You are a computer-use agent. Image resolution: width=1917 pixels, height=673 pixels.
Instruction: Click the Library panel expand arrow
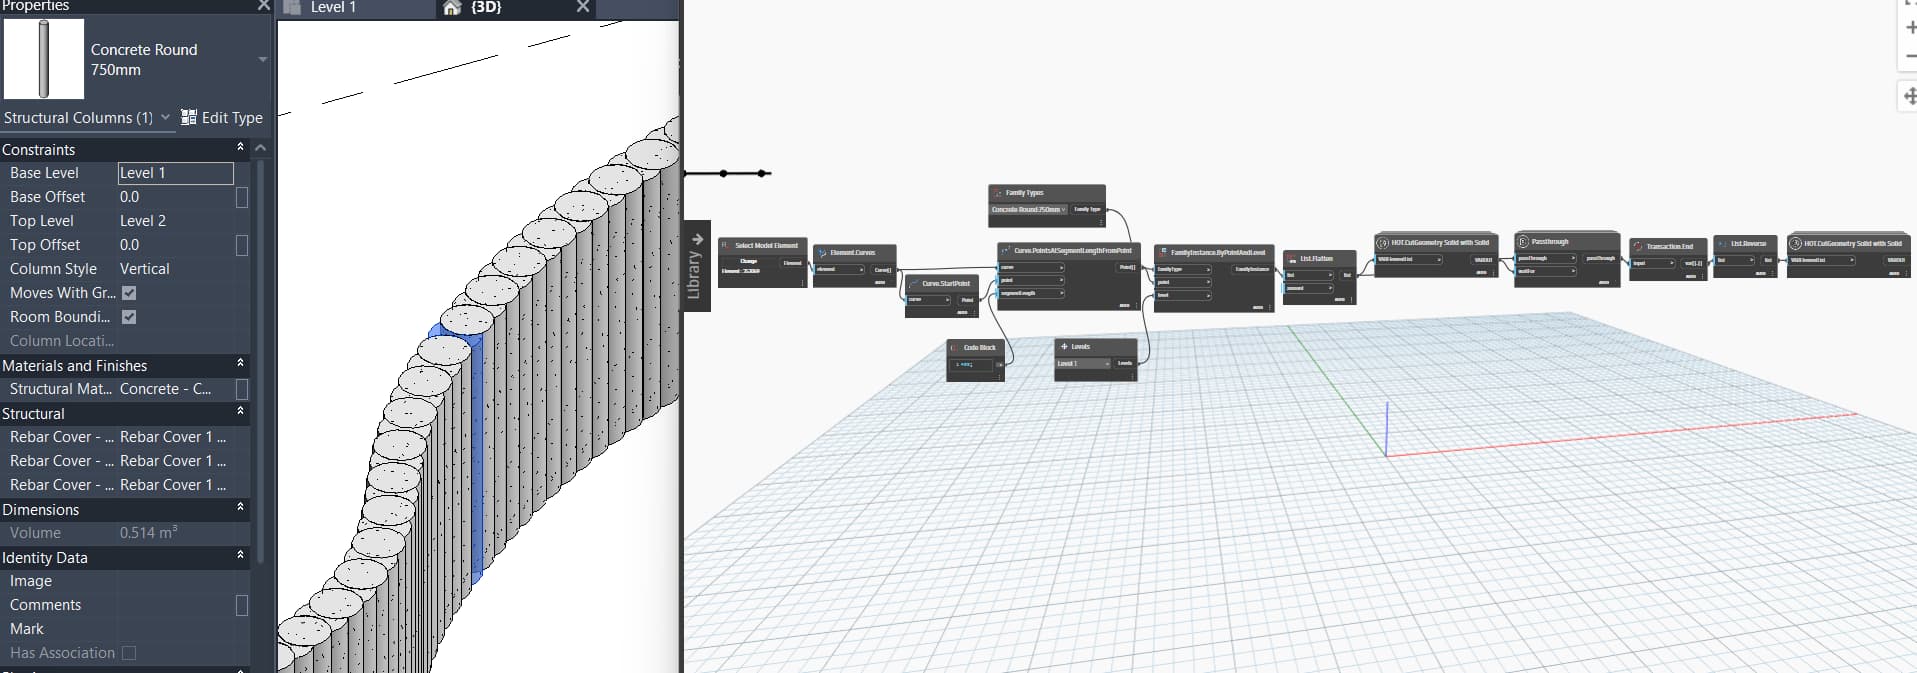coord(697,239)
